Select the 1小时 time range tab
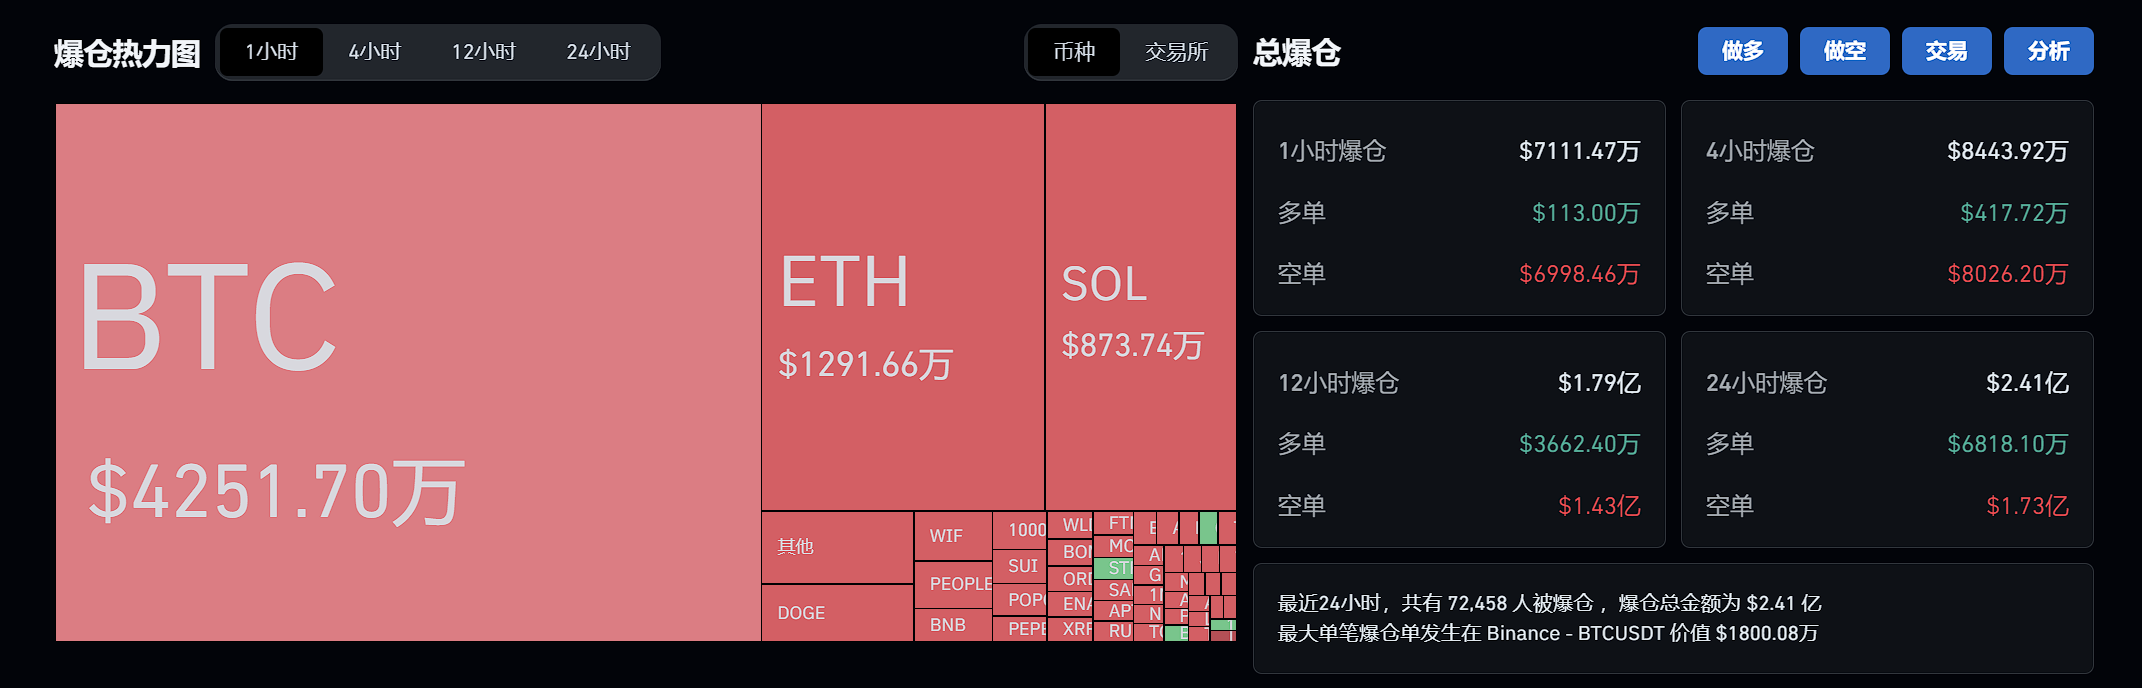 click(x=272, y=52)
